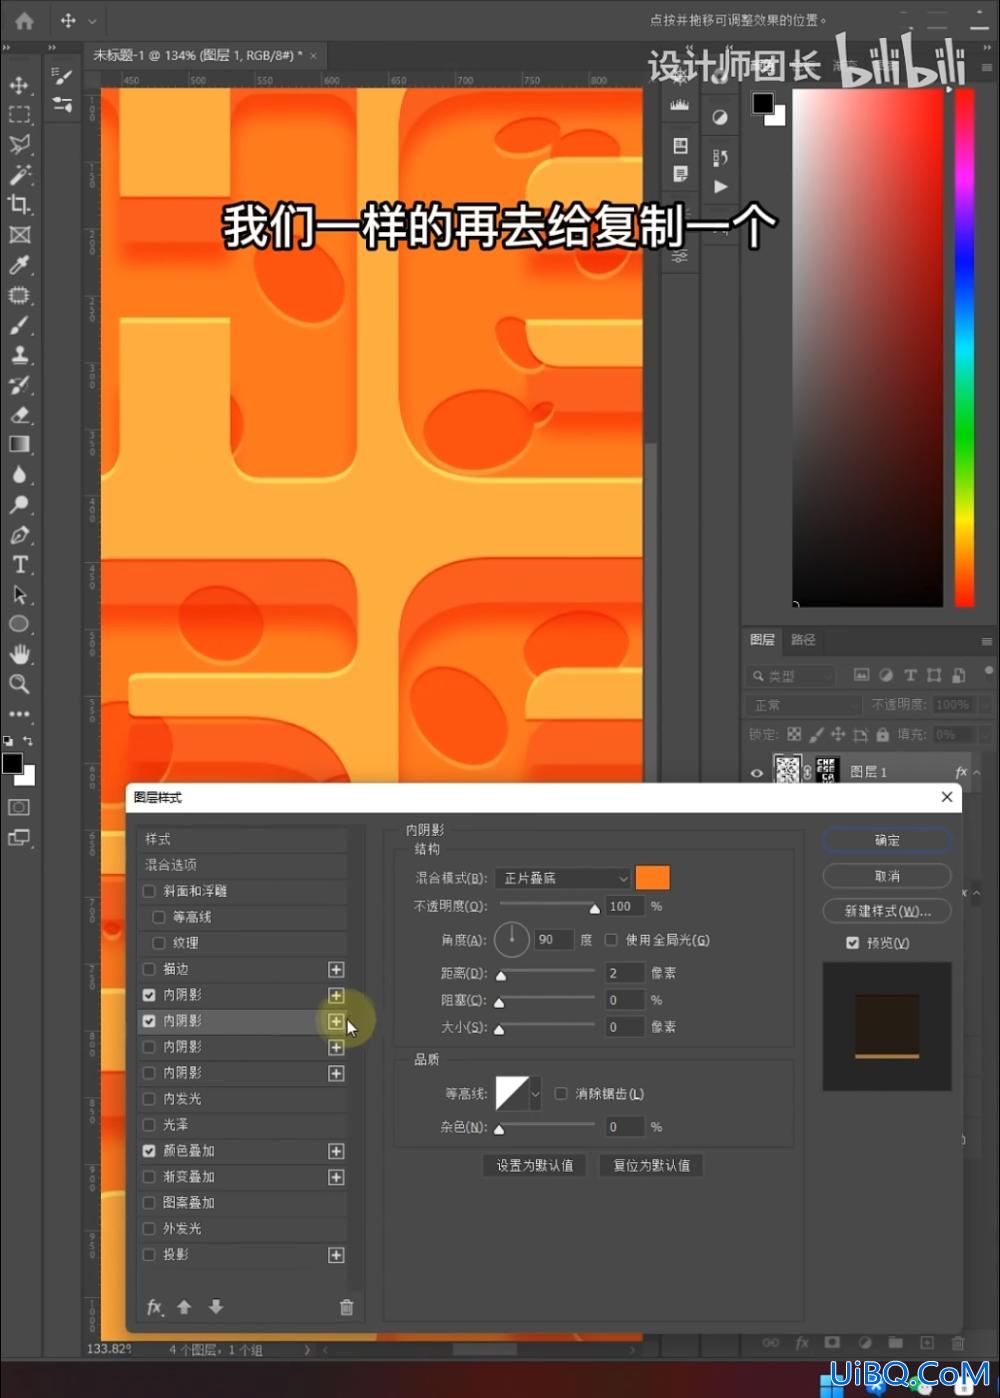The height and width of the screenshot is (1398, 1000).
Task: Open the Layers panel menu icon
Action: [987, 641]
